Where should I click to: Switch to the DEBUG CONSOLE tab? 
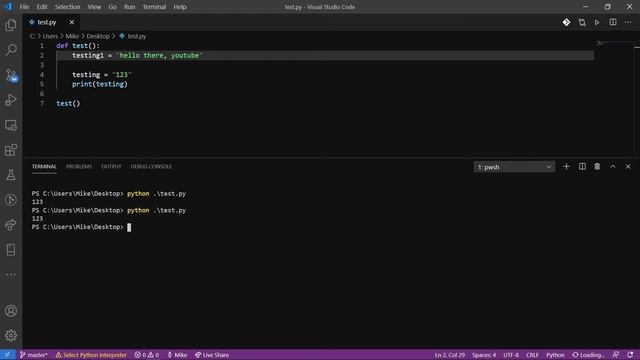151,167
